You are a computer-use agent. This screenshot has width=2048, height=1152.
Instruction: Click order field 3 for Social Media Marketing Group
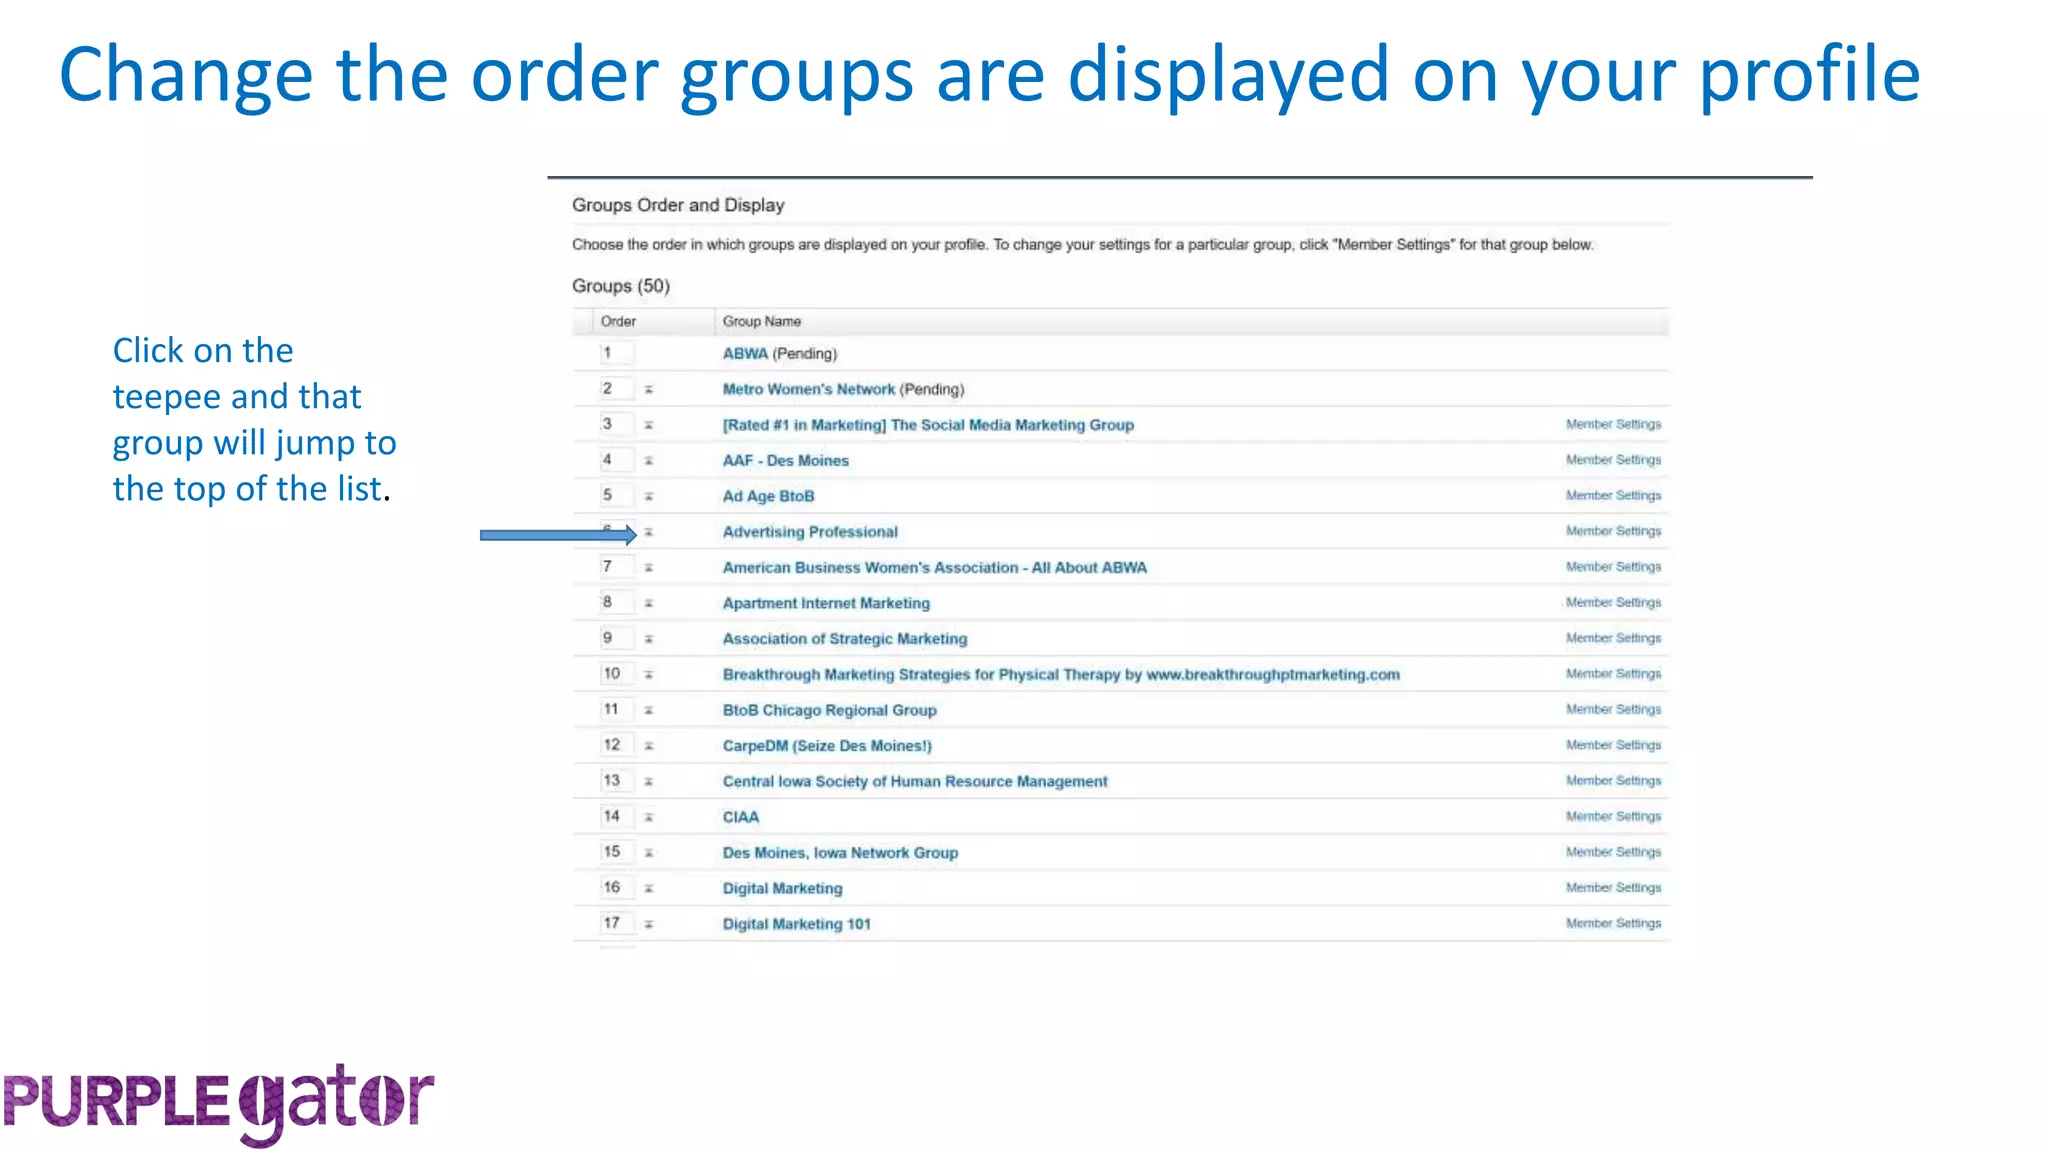616,424
